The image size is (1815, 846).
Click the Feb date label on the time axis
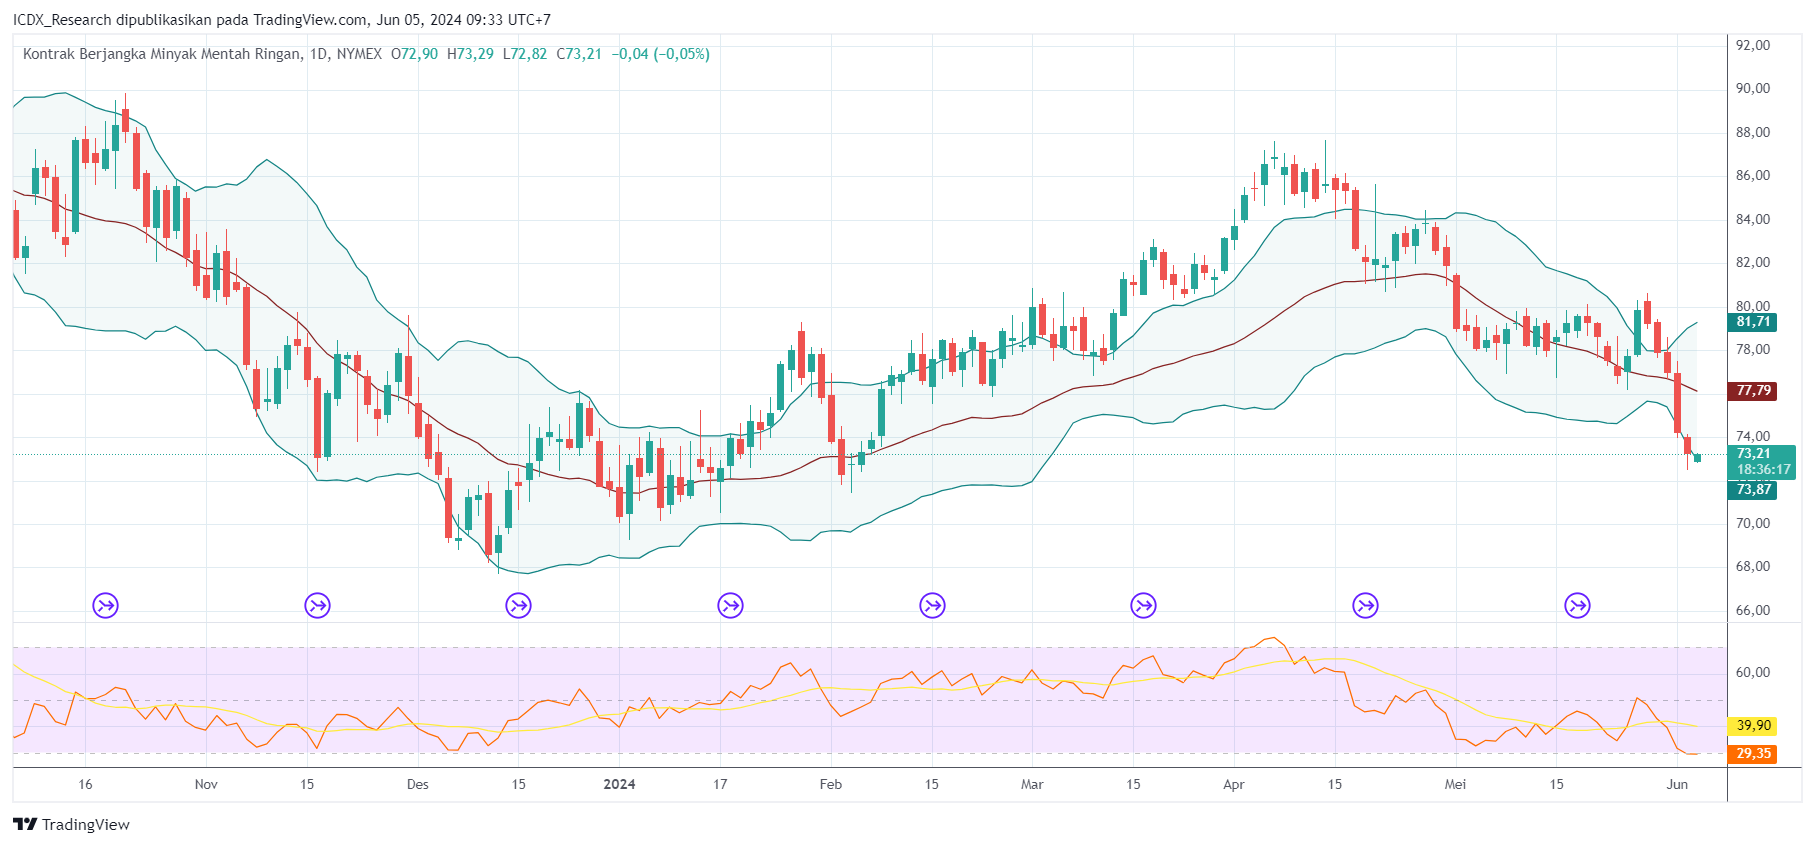point(831,784)
